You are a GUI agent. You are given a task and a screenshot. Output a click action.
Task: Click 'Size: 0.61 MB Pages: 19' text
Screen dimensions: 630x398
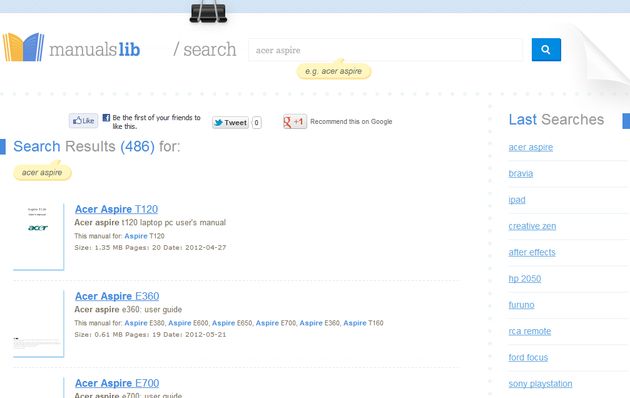(117, 335)
